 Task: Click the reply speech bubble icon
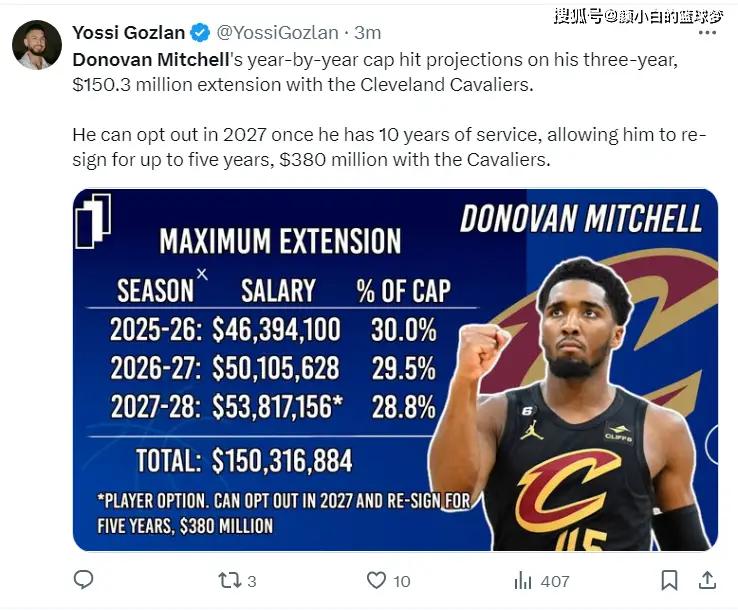(x=84, y=580)
